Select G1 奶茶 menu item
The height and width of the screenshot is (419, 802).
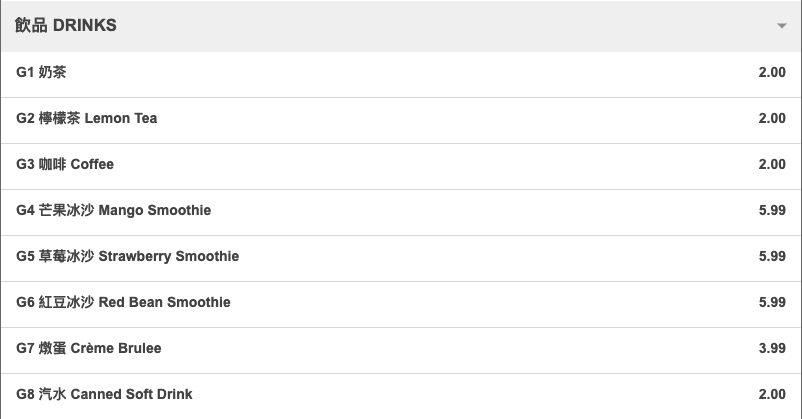tap(41, 72)
